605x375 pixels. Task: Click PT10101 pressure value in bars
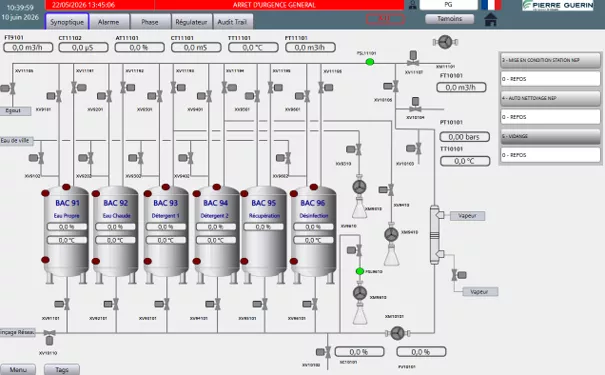pos(465,137)
